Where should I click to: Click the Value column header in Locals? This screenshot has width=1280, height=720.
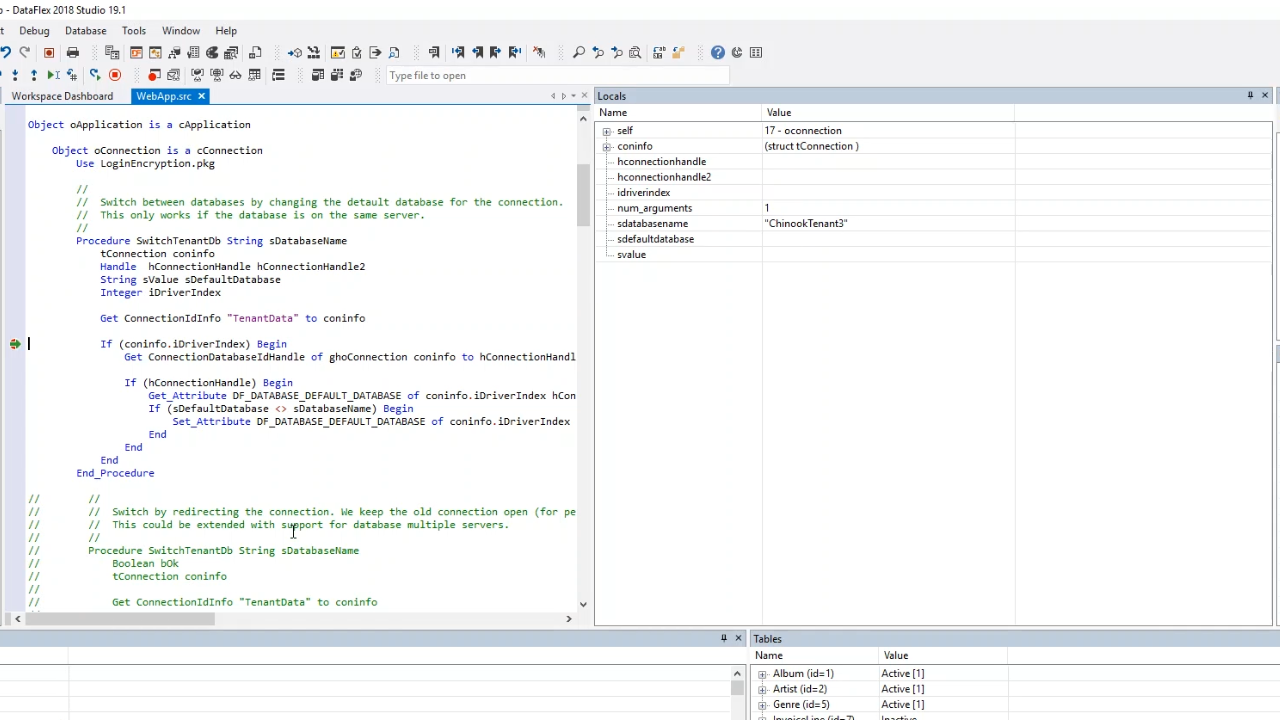[x=779, y=113]
